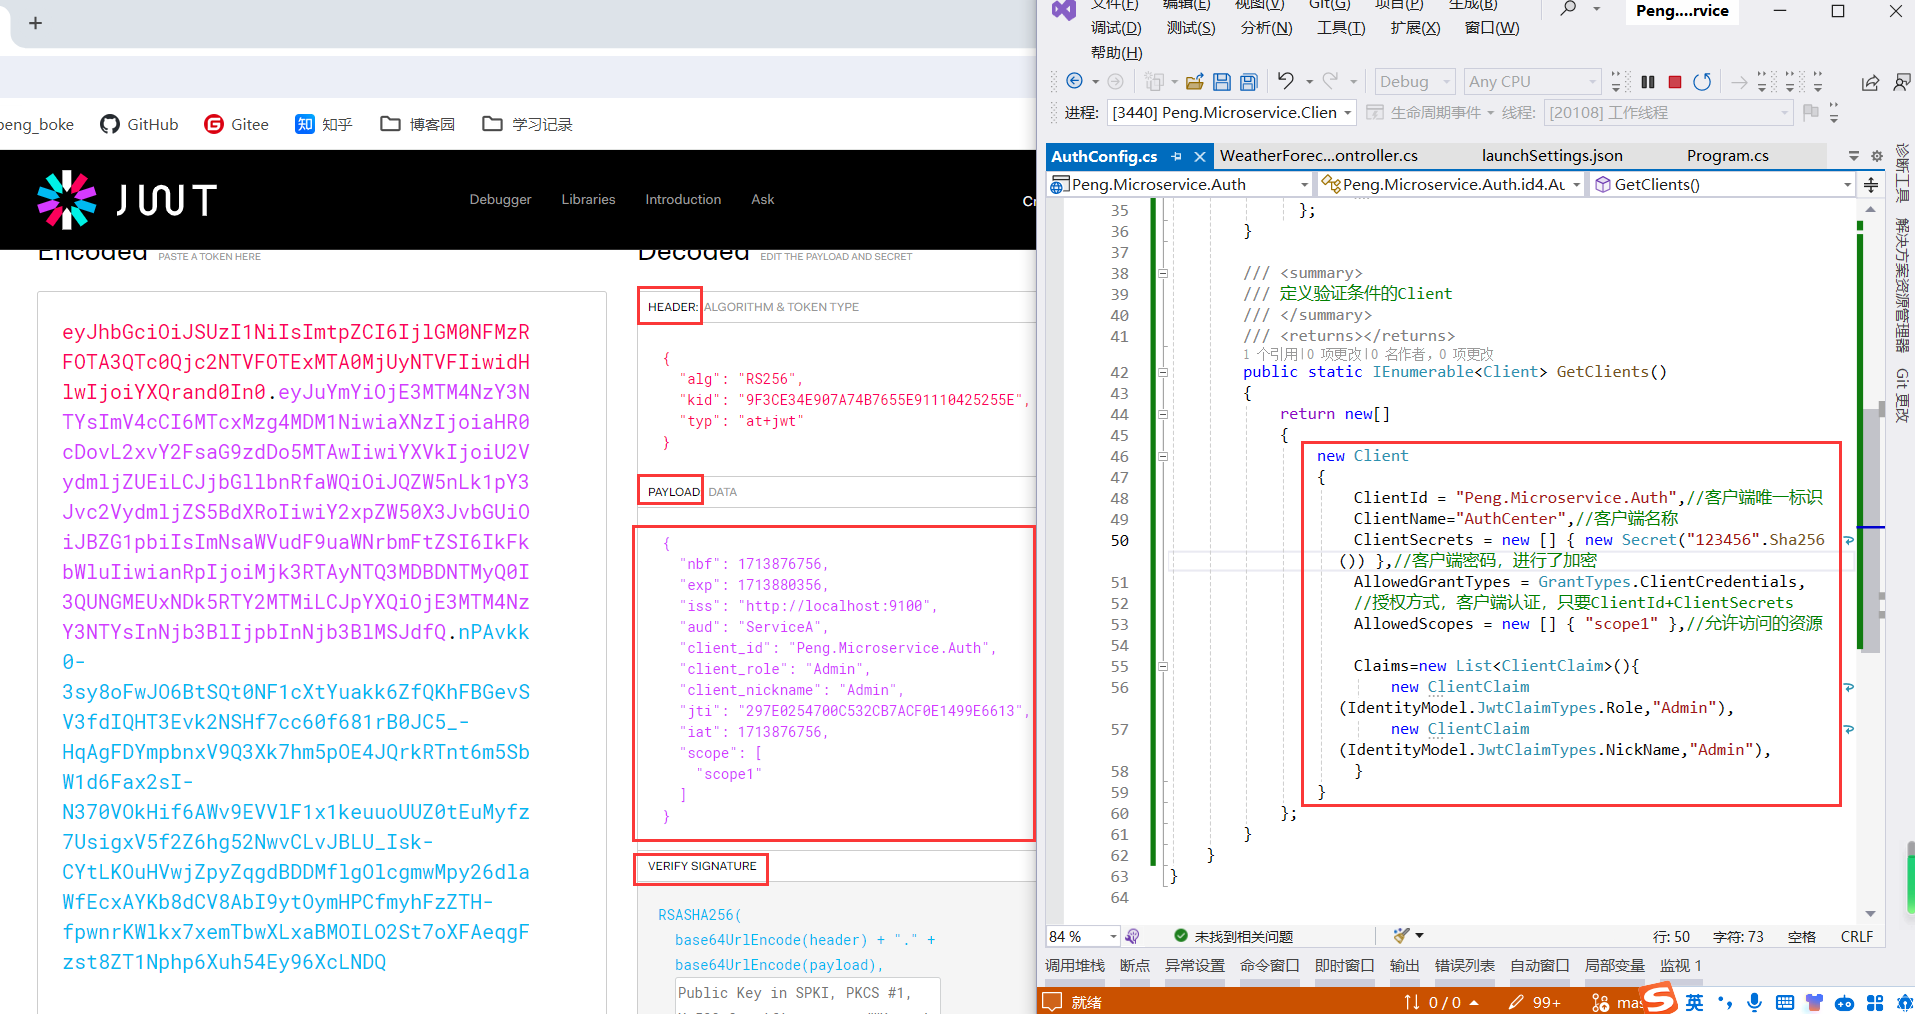1915x1014 pixels.
Task: Collapse the new Client block at line 46
Action: (x=1163, y=456)
